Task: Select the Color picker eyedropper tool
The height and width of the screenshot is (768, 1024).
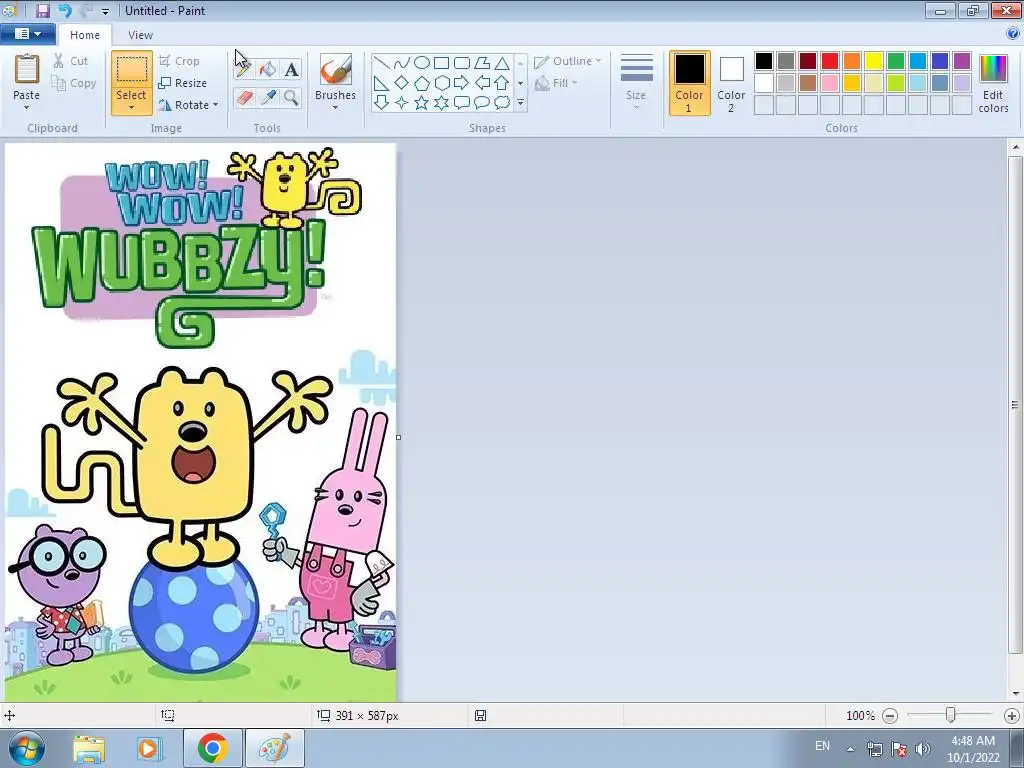Action: pos(268,98)
